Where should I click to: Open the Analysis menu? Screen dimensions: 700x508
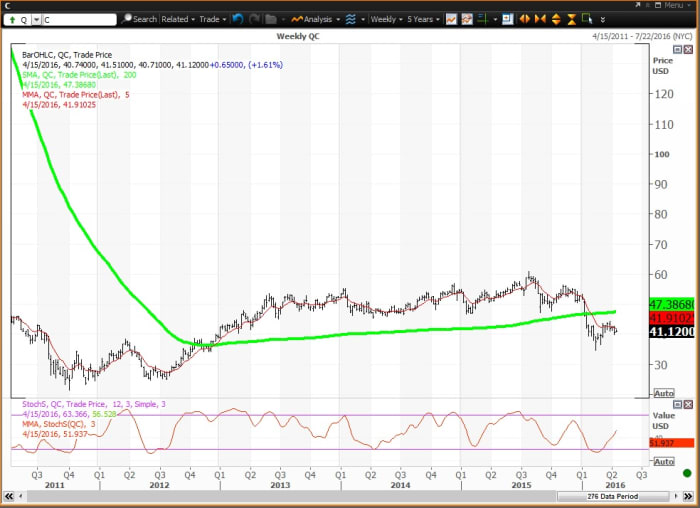point(315,19)
